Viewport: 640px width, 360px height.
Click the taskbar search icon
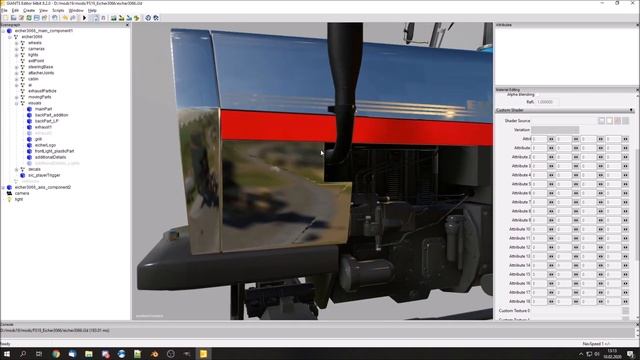23,354
